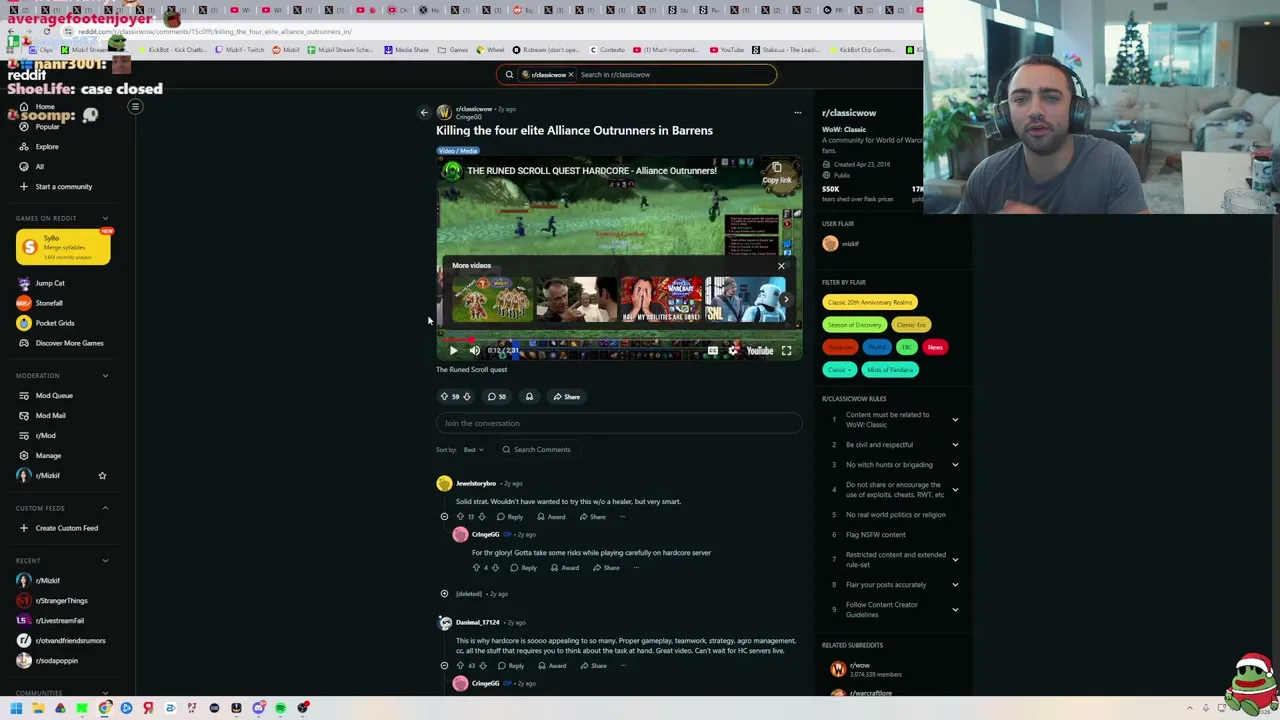The image size is (1280, 720).
Task: Click the Search Comments field
Action: 537,450
